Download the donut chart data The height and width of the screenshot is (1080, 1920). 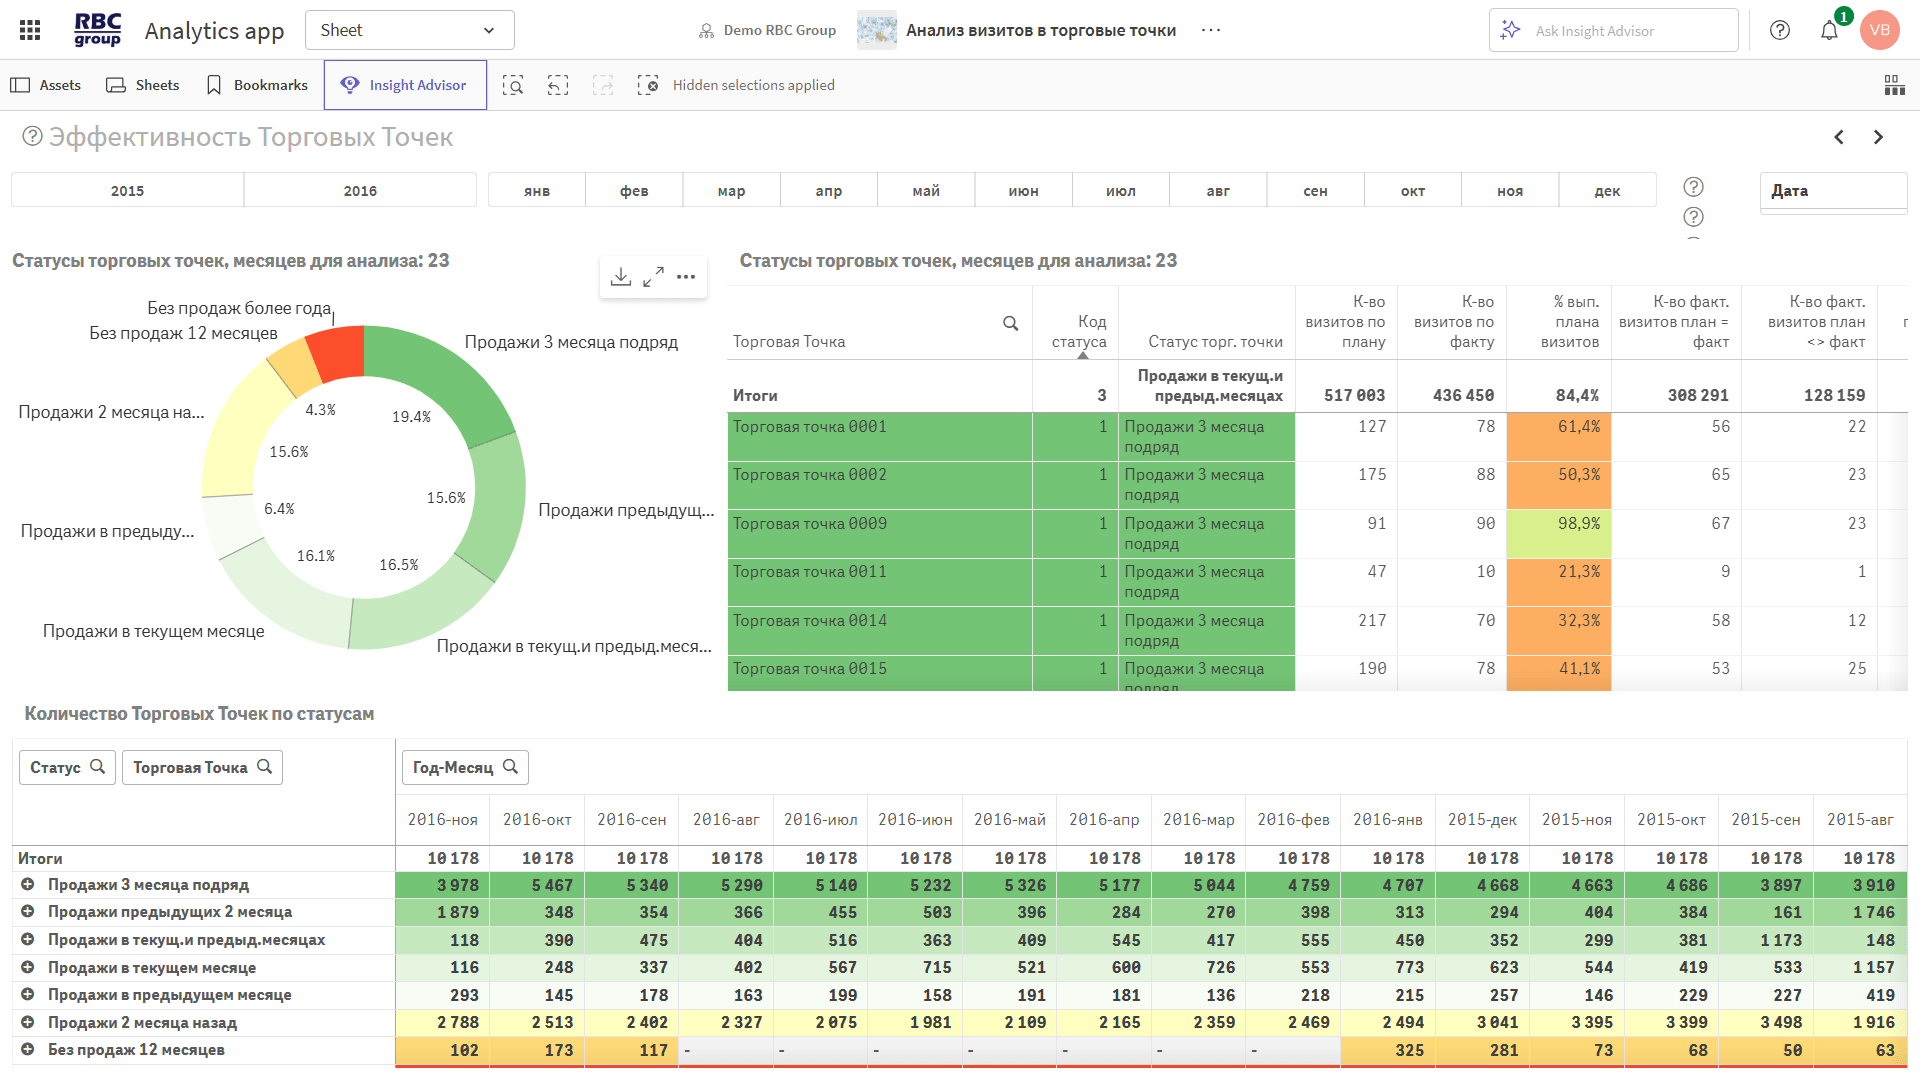(x=621, y=277)
